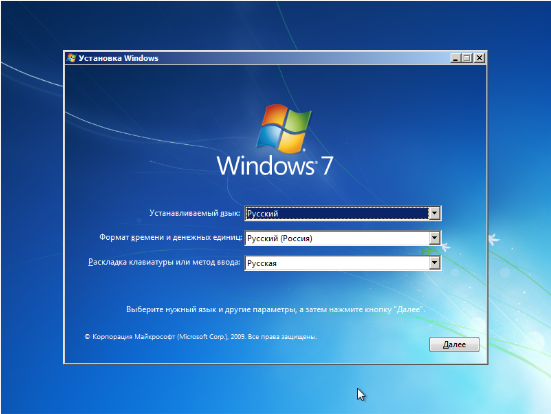551x414 pixels.
Task: Click the Устанавливаемый язык label
Action: pos(195,213)
